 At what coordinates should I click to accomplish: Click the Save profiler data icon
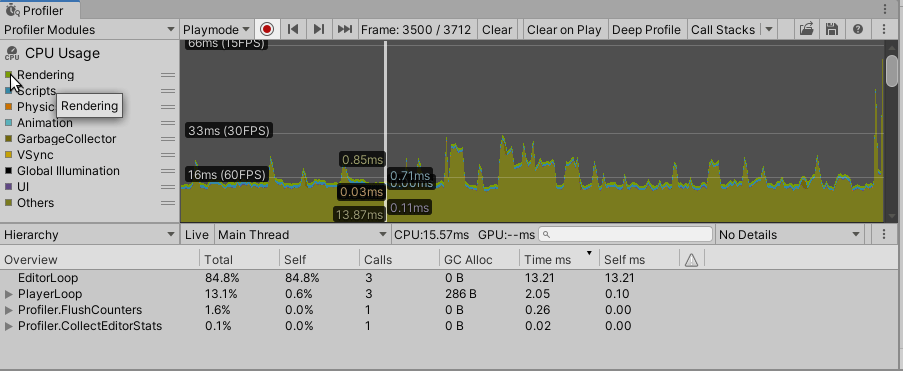tap(831, 29)
